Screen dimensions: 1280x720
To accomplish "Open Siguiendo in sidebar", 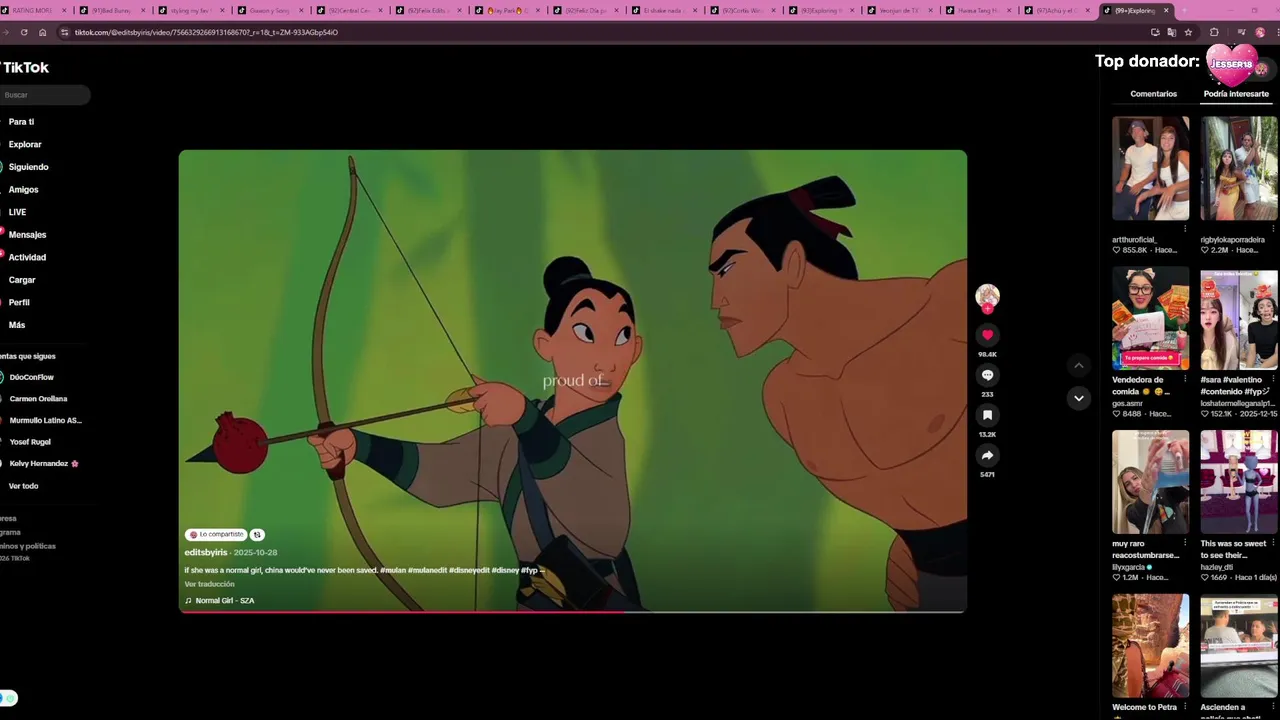I will pyautogui.click(x=28, y=167).
